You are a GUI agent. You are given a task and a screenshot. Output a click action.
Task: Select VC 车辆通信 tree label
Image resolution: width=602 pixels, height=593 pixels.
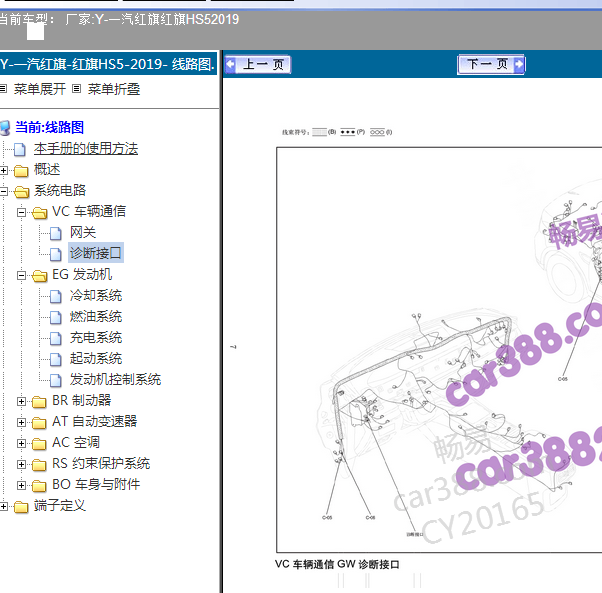[89, 211]
